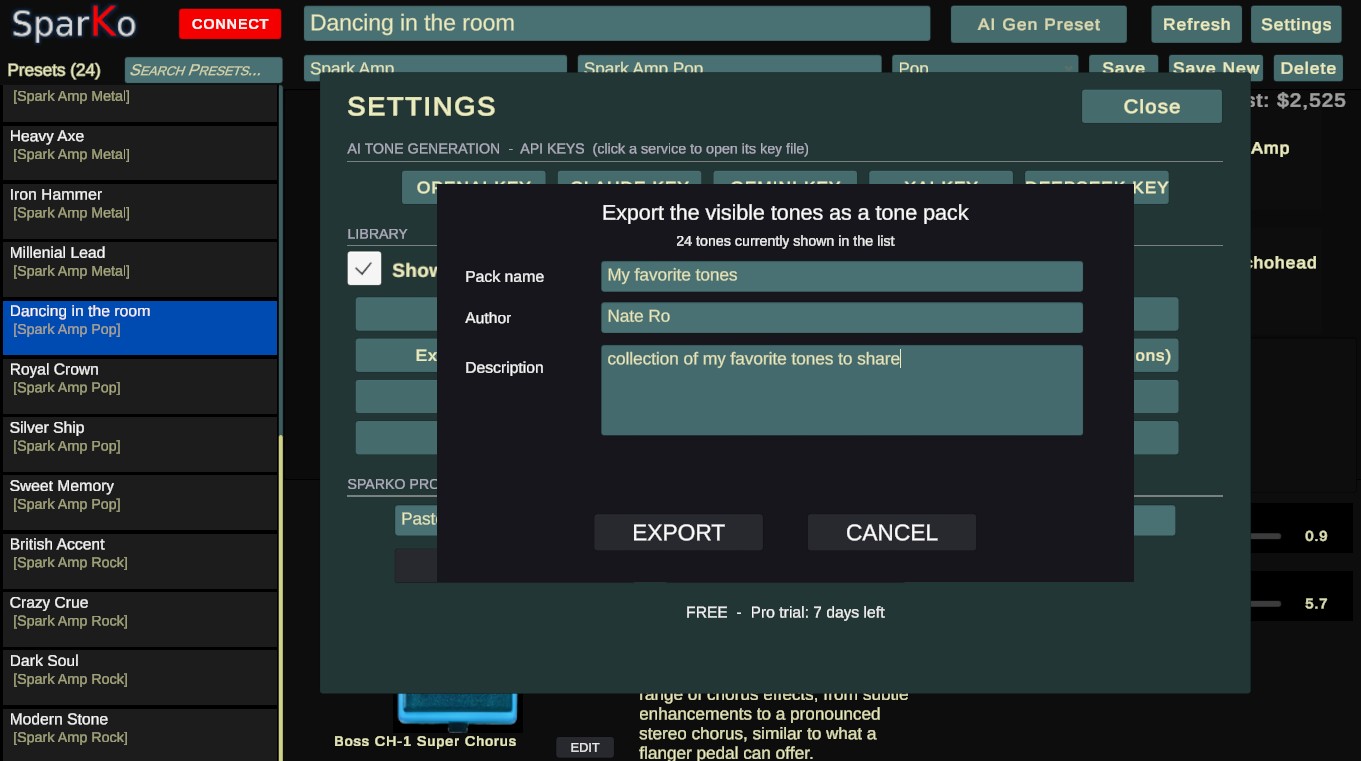Select the Modern Stone preset
Viewport: 1361px width, 761px height.
tap(140, 734)
